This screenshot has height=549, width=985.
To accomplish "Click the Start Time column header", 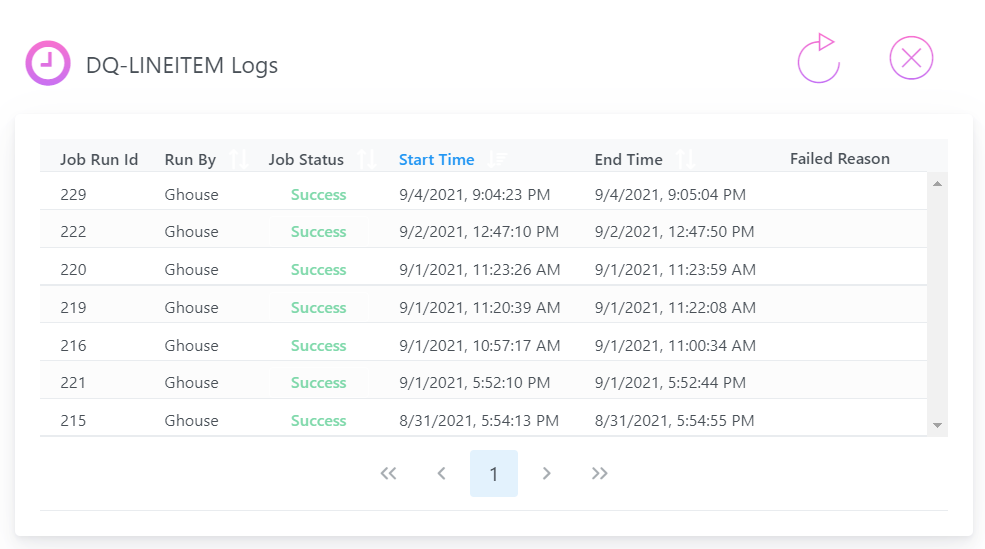I will 437,160.
